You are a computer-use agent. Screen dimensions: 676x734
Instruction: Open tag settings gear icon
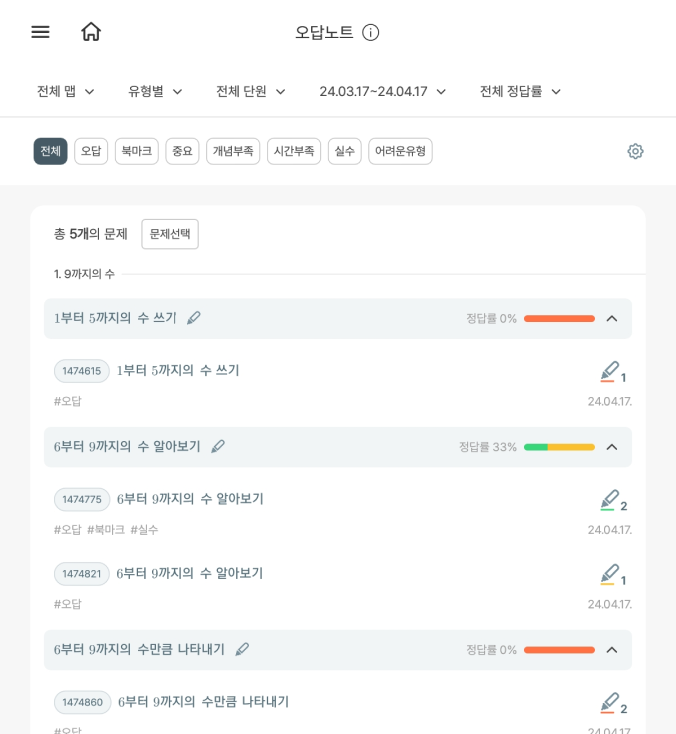pos(635,151)
